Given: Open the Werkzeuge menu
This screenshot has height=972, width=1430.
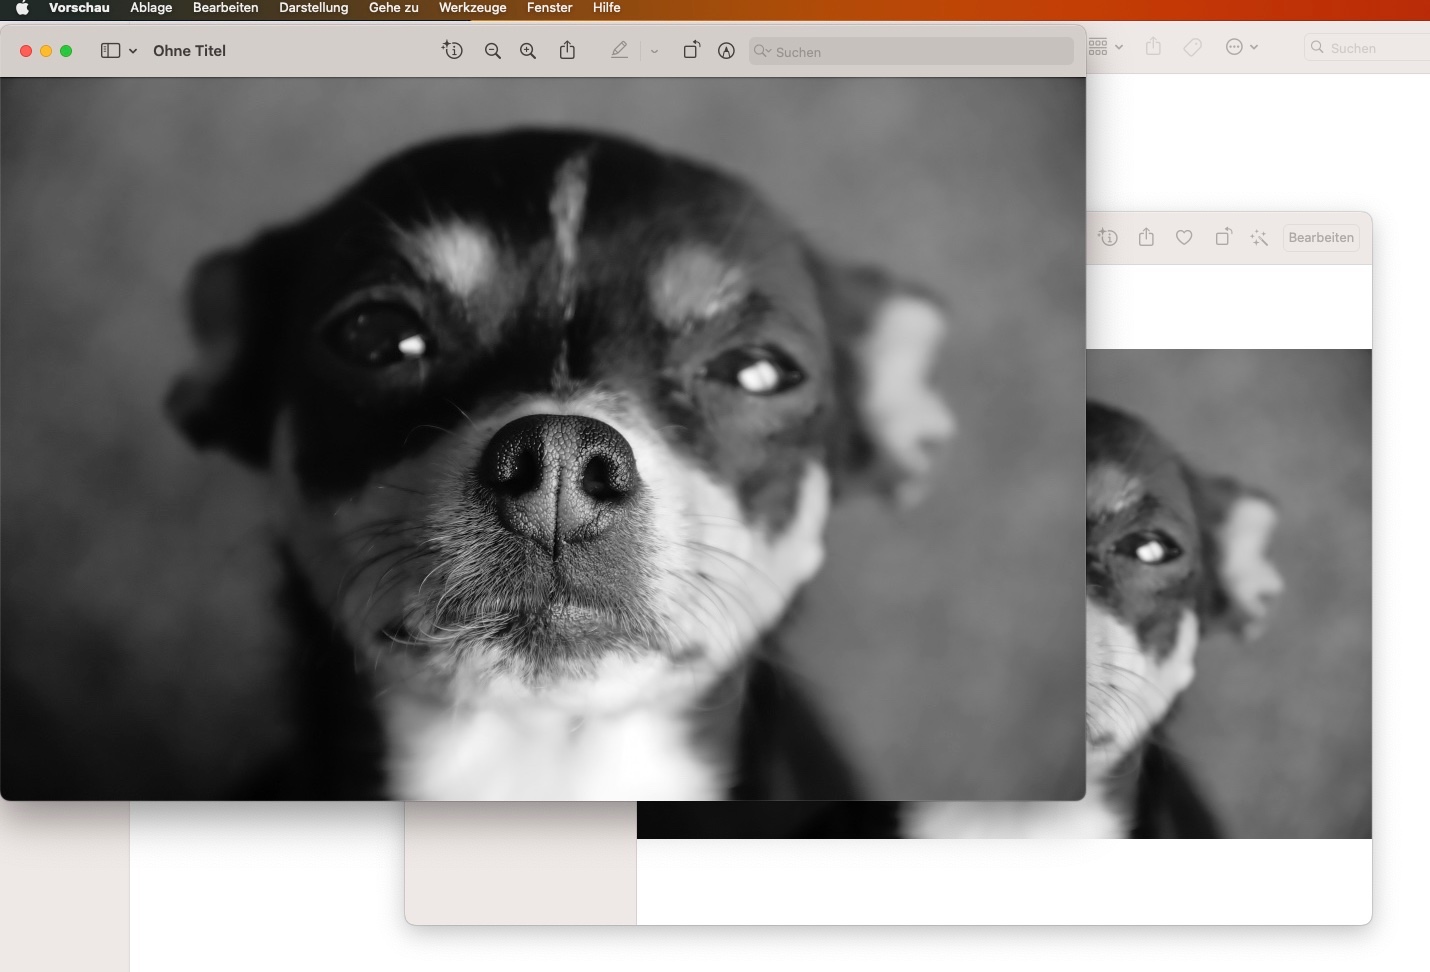Looking at the screenshot, I should tap(472, 8).
